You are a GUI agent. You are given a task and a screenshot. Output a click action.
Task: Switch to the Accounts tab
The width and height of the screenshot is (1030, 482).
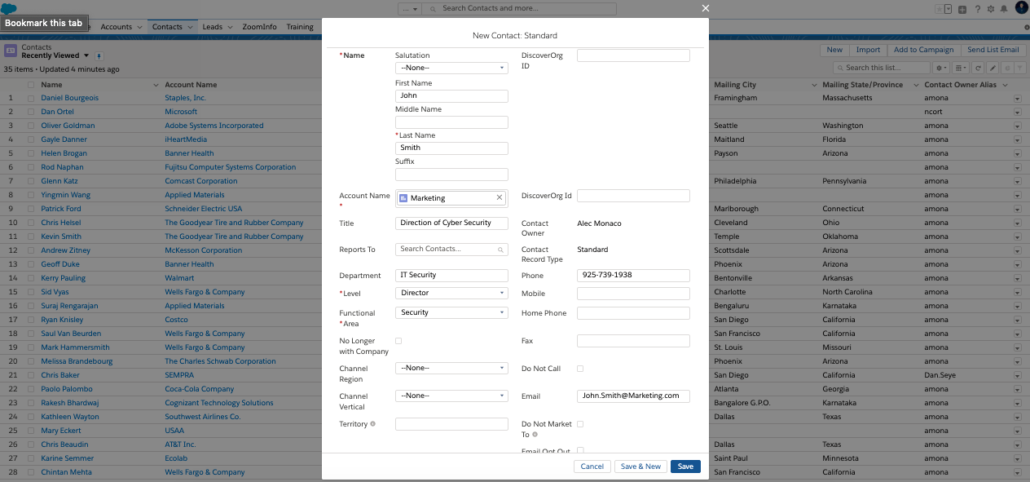116,27
